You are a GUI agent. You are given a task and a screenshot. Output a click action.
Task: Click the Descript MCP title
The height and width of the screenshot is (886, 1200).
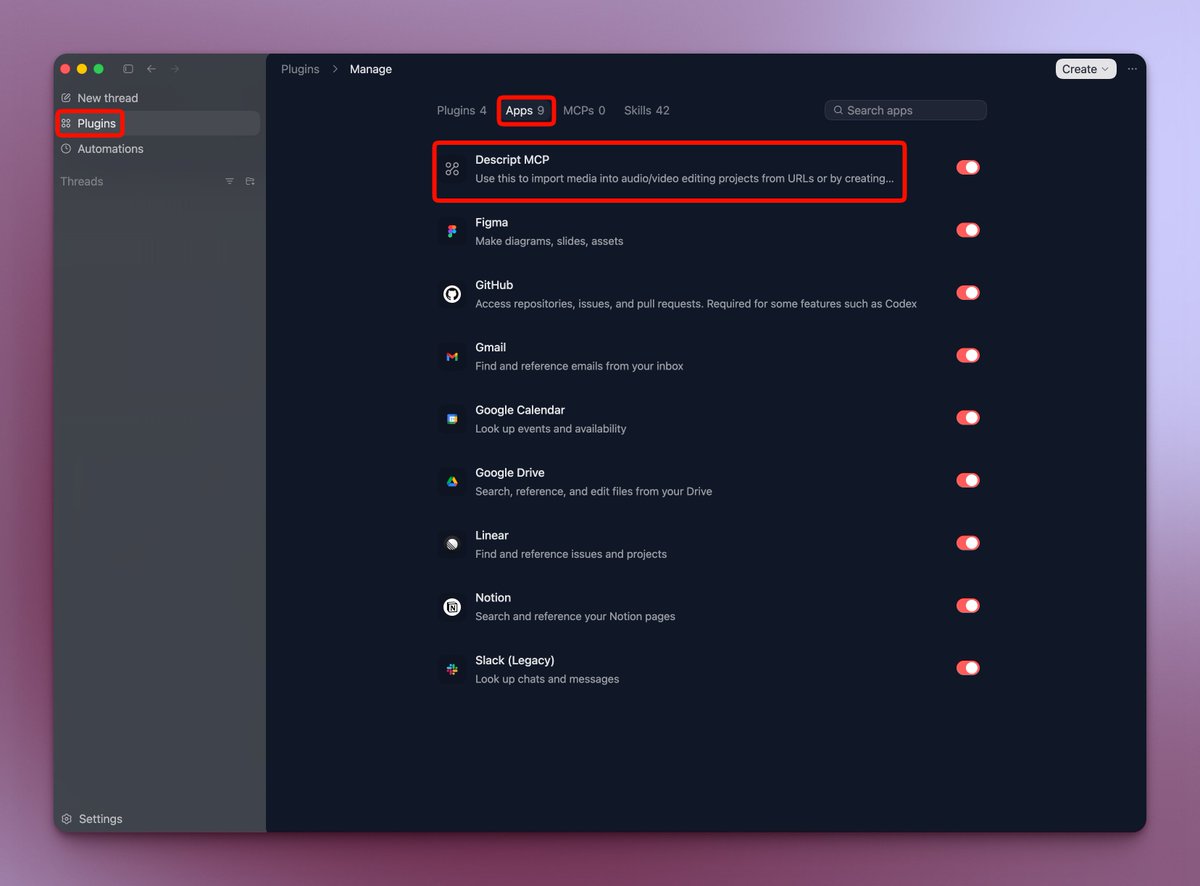coord(512,160)
